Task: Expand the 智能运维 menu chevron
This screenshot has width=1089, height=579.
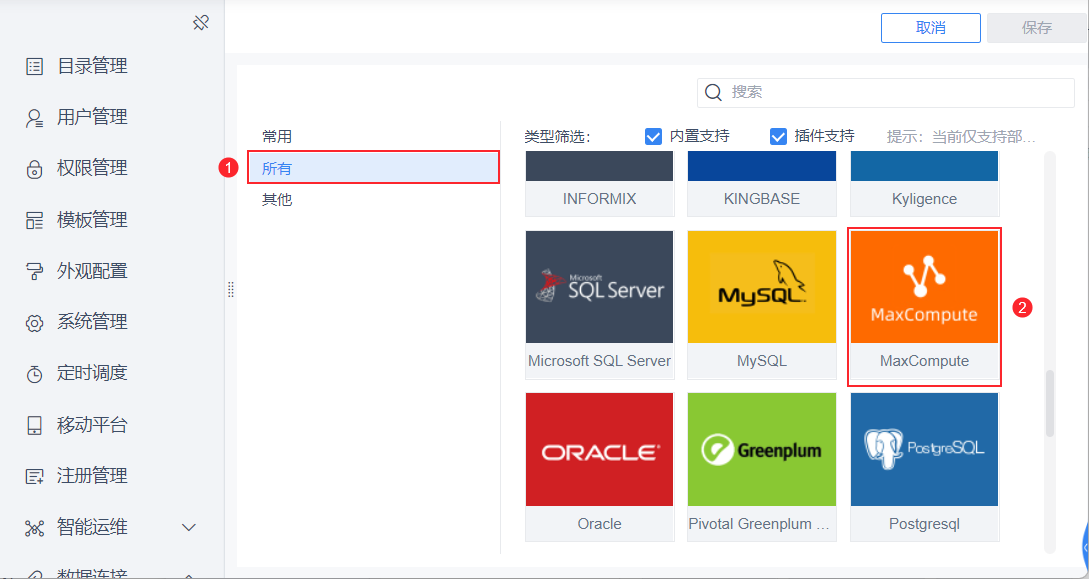Action: (188, 528)
